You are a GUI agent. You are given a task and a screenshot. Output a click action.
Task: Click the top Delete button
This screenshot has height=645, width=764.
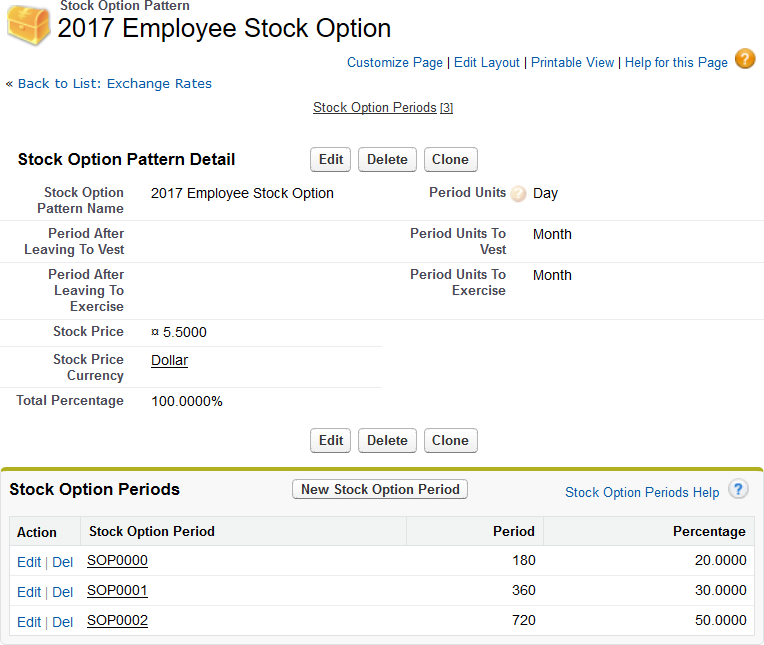387,159
